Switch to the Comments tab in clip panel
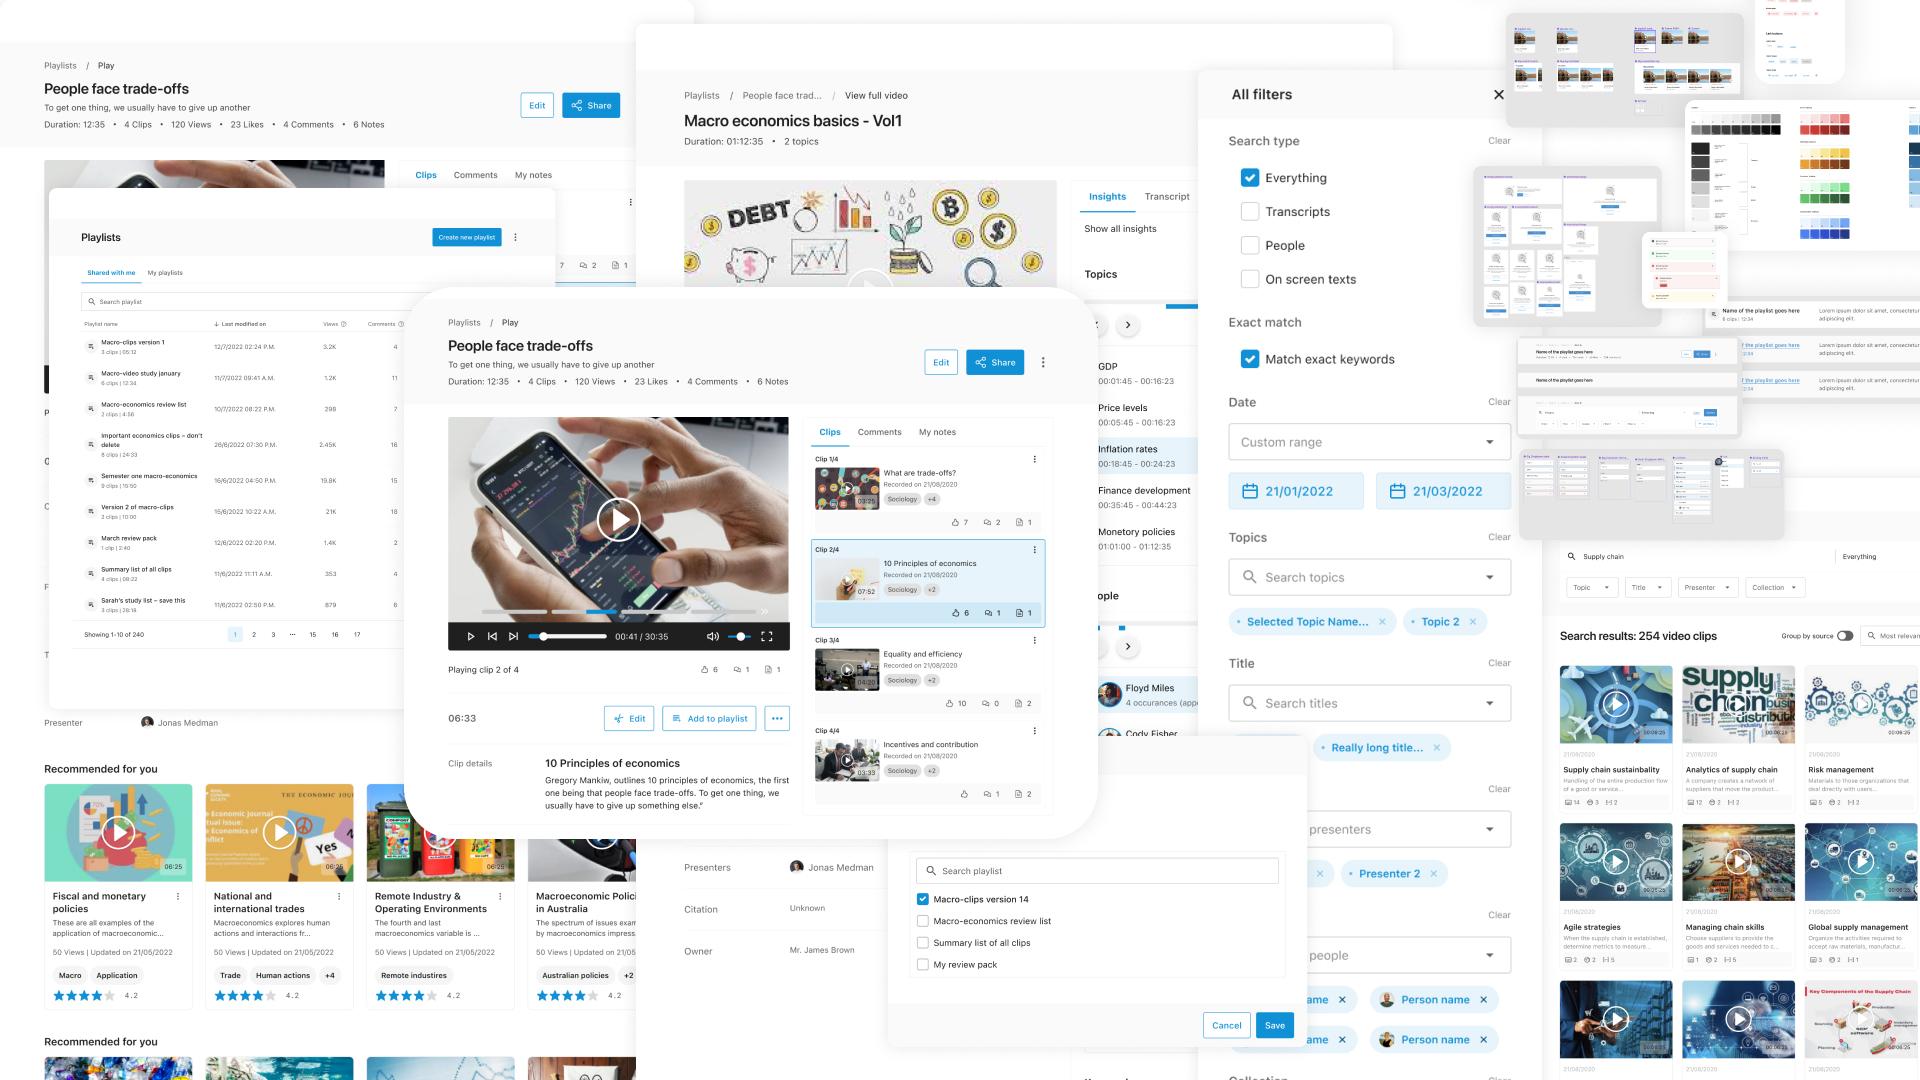The height and width of the screenshot is (1080, 1920). coord(880,432)
